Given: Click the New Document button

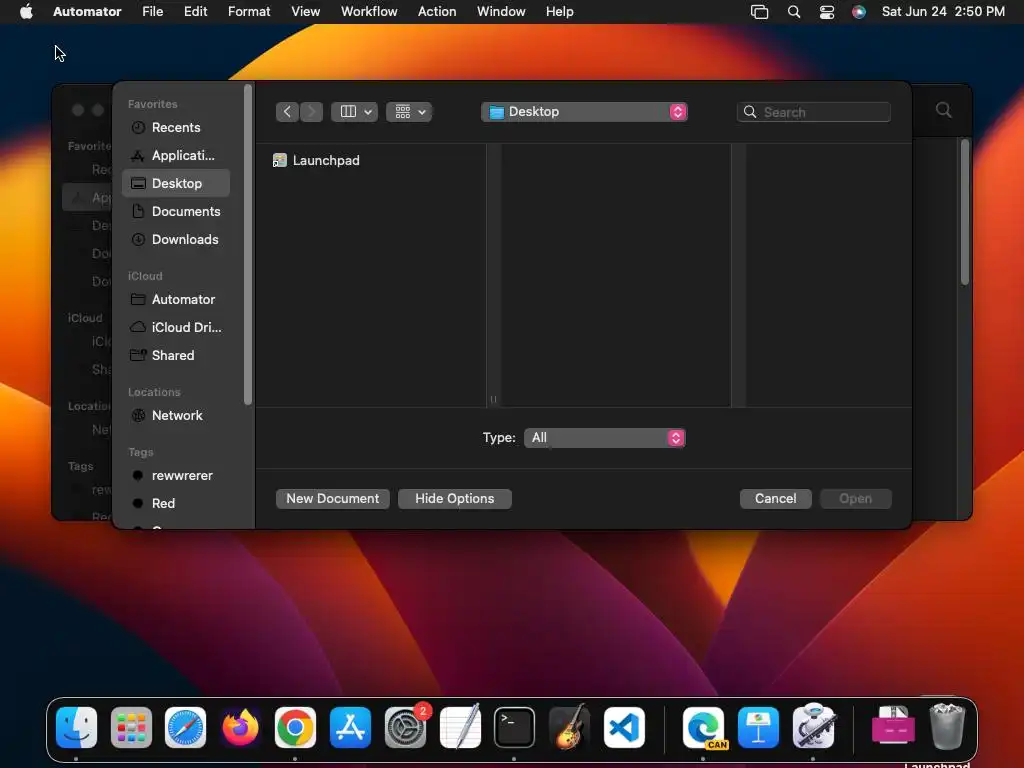Looking at the screenshot, I should 332,498.
